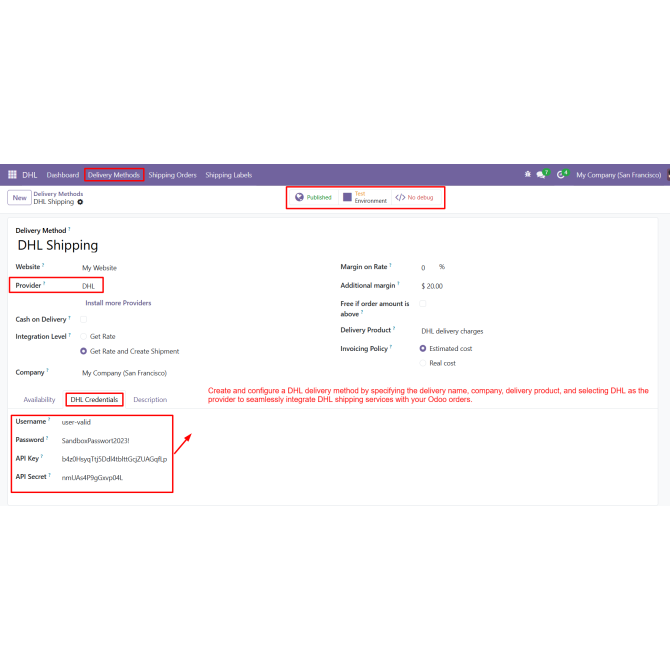Click the New button
This screenshot has width=670, height=670.
pos(19,198)
